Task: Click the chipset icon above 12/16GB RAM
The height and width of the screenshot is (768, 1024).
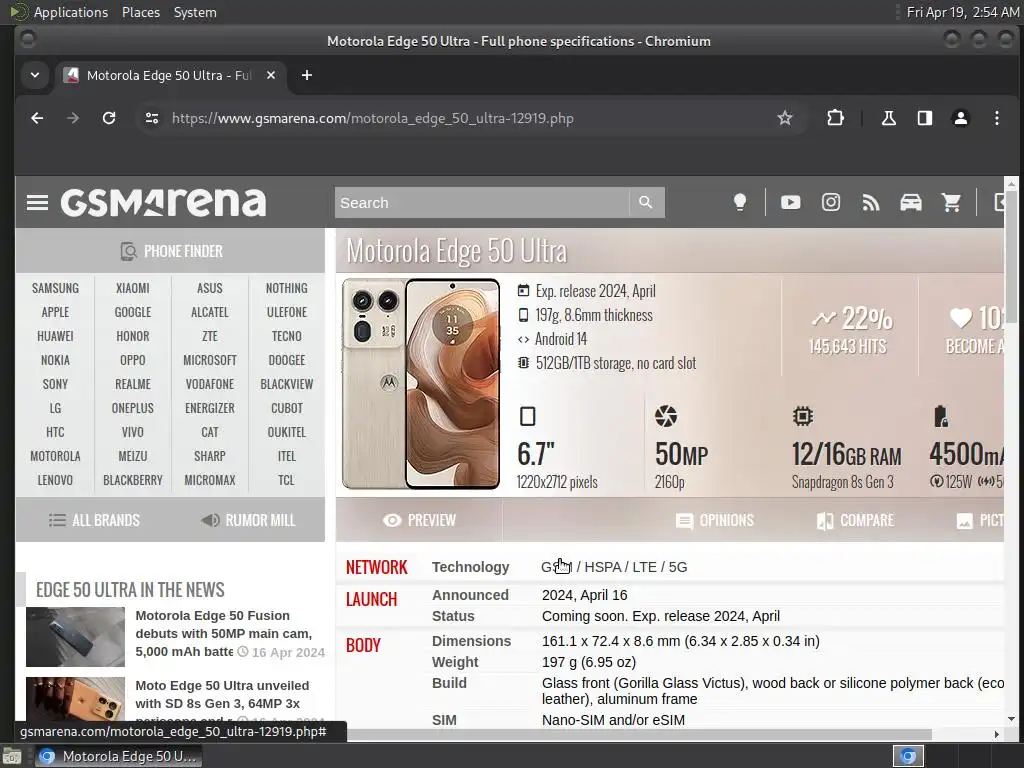Action: pyautogui.click(x=803, y=416)
